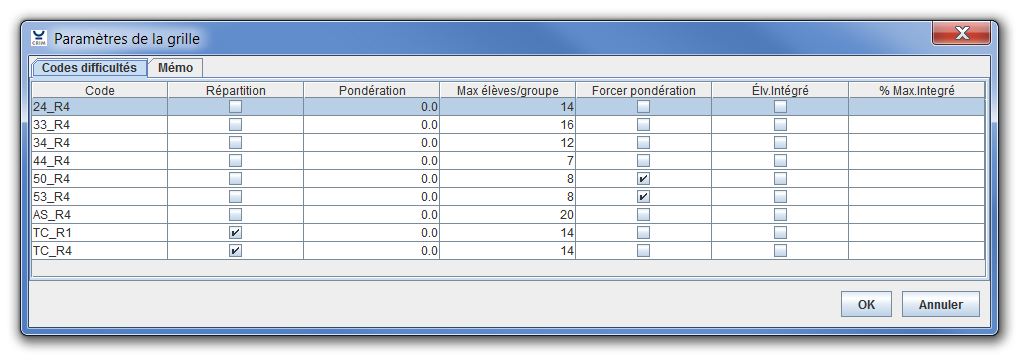
Task: Cancel changes with the Annuler button
Action: pyautogui.click(x=940, y=305)
